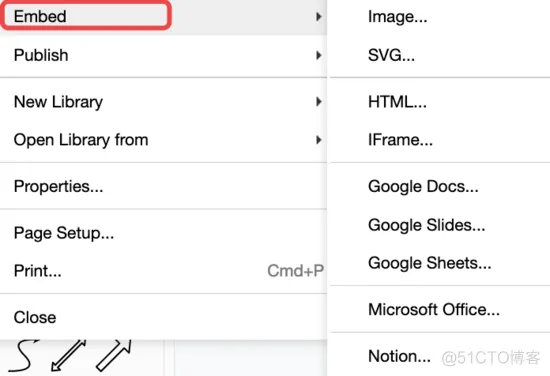550x376 pixels.
Task: Expand the Publish submenu arrow
Action: 318,55
